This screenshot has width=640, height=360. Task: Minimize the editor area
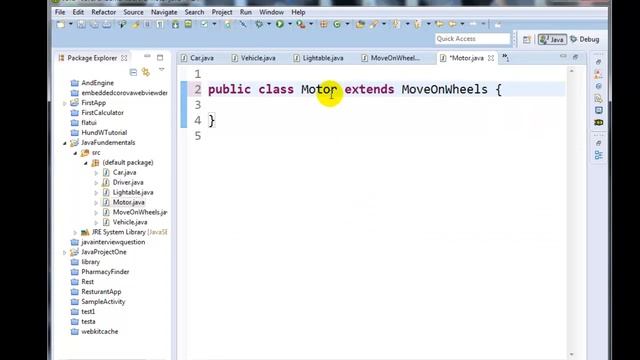(x=563, y=56)
